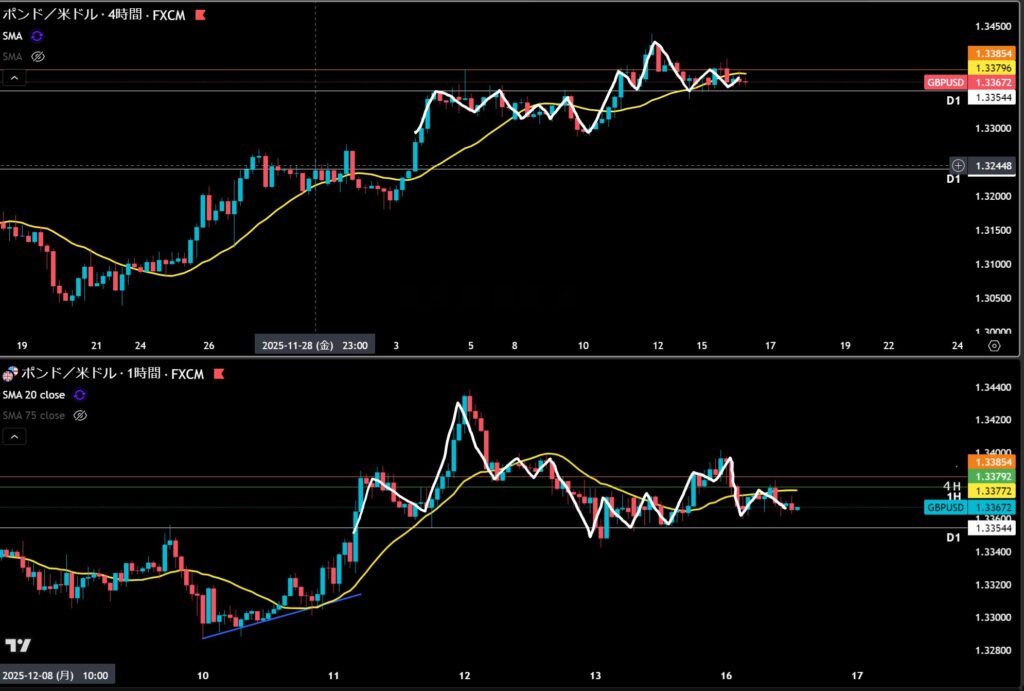Select the blue trendline on 1-hour chart
Viewport: 1024px width, 691px height.
pyautogui.click(x=281, y=615)
